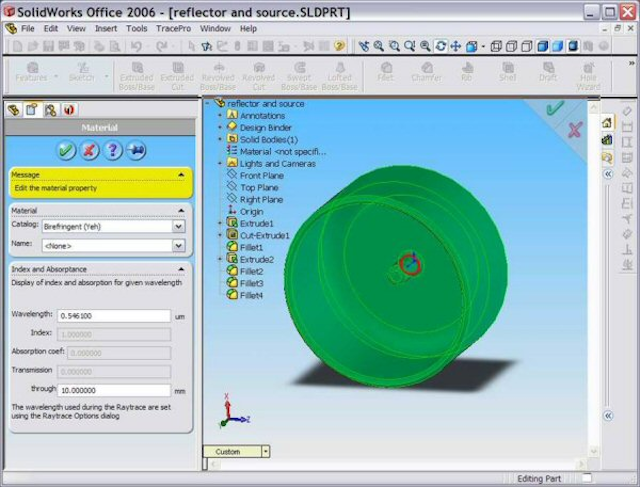Activate the Rotate View tool
The height and width of the screenshot is (487, 640).
(440, 46)
